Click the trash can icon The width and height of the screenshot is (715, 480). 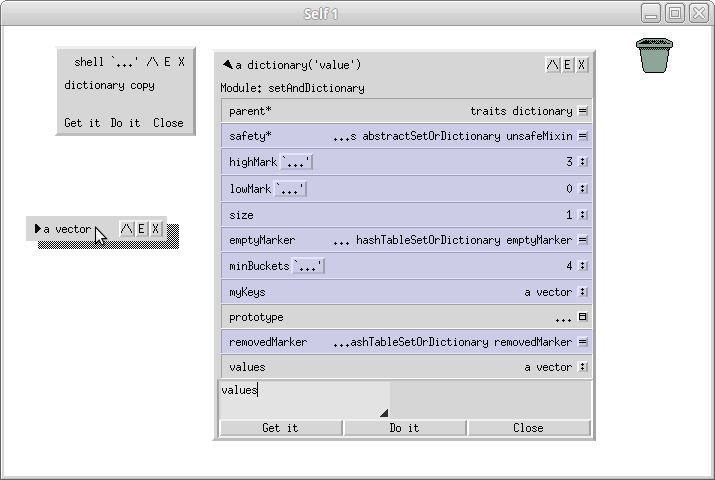[652, 55]
